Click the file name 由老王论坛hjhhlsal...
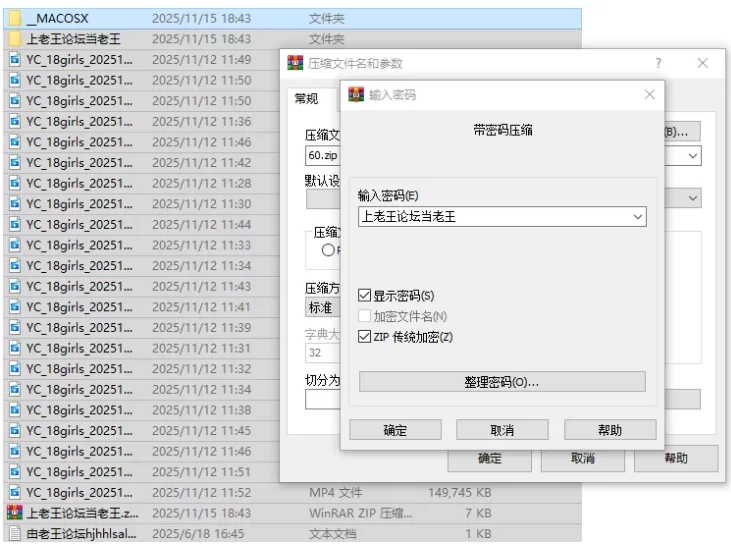This screenshot has height=552, width=731. tap(82, 533)
